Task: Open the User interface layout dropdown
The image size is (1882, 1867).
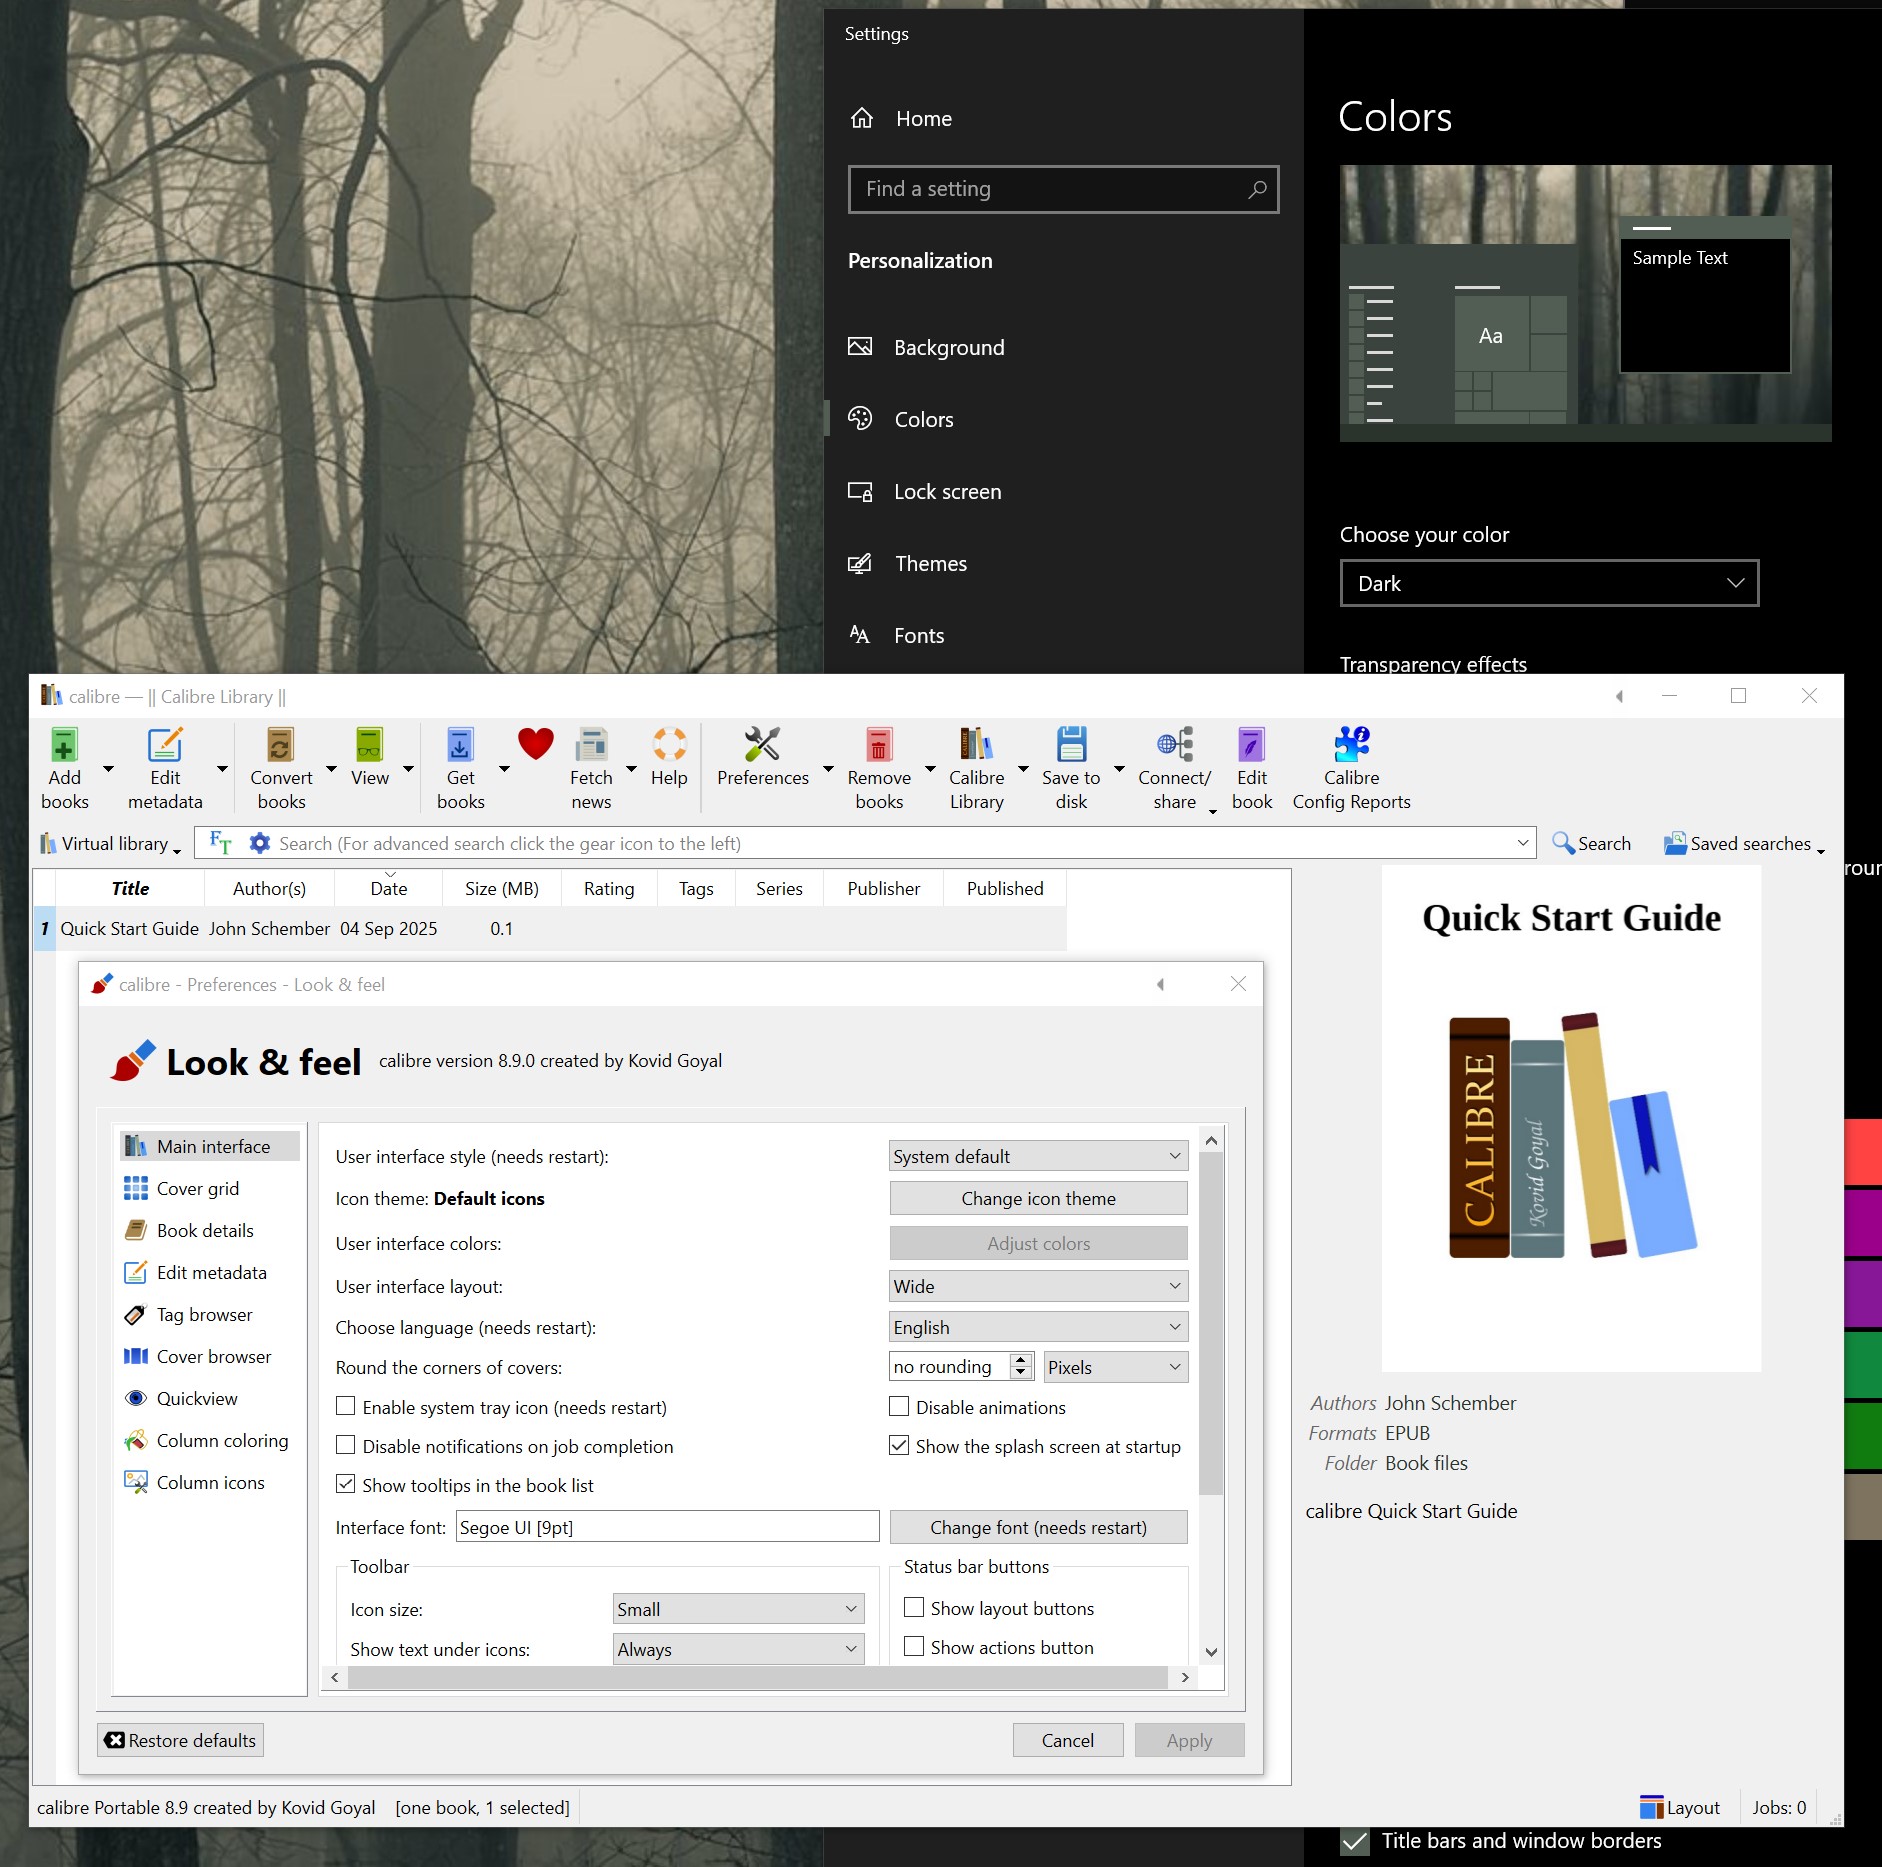Action: (1038, 1286)
